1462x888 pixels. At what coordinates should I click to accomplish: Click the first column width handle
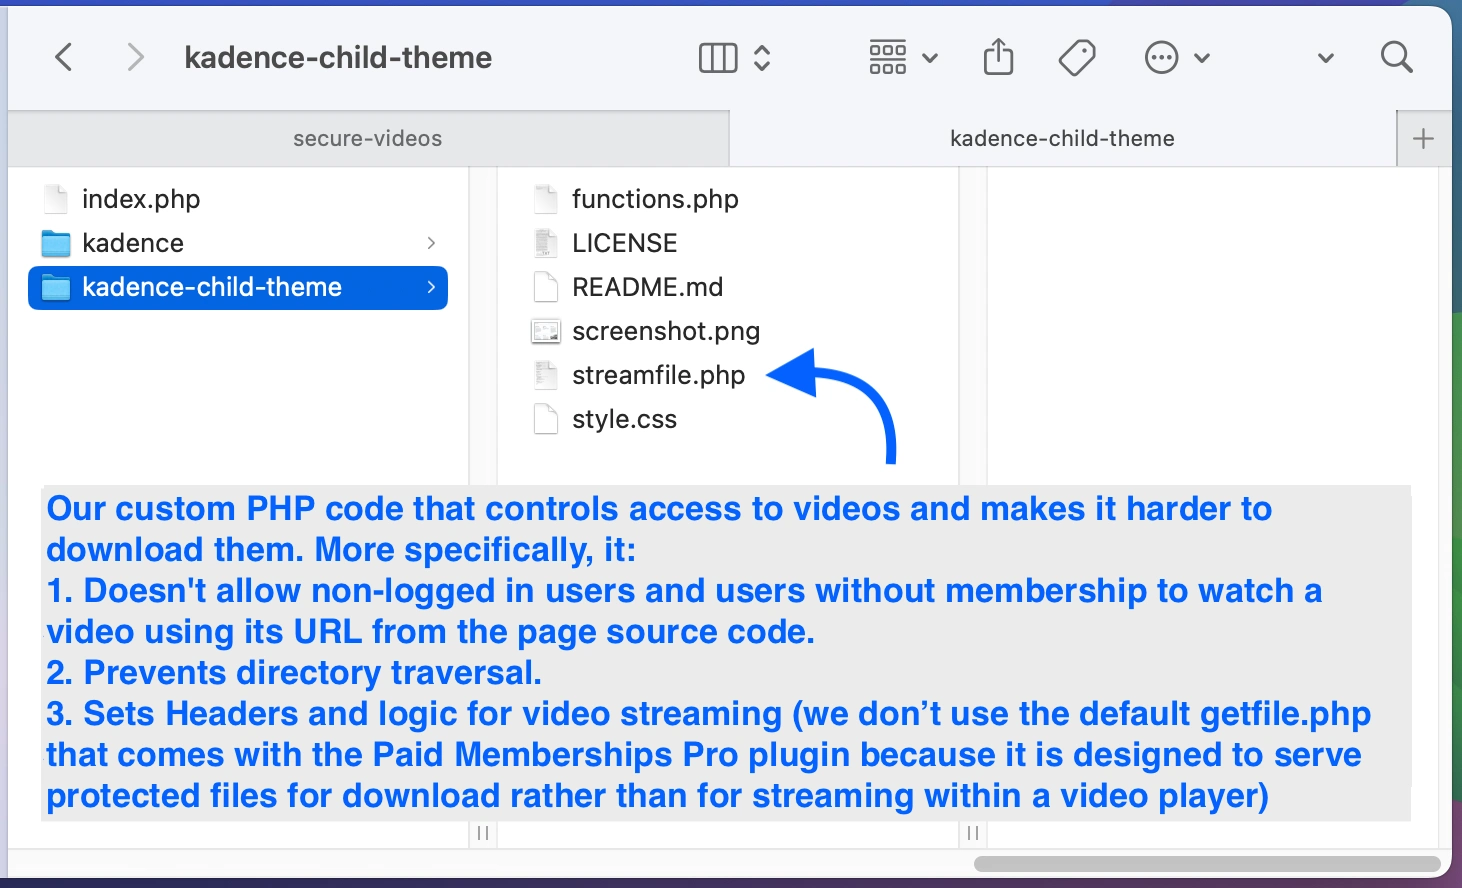pos(483,833)
